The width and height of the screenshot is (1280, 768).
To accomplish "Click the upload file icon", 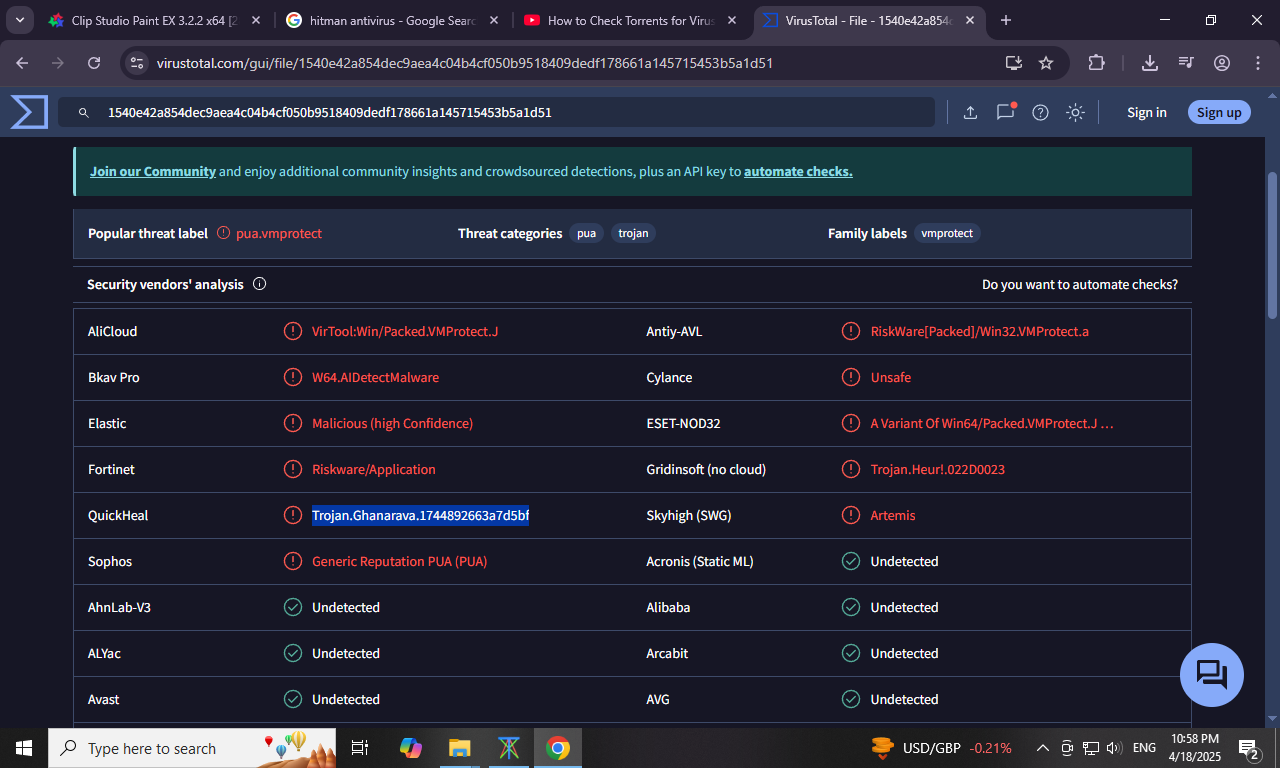I will pos(970,113).
